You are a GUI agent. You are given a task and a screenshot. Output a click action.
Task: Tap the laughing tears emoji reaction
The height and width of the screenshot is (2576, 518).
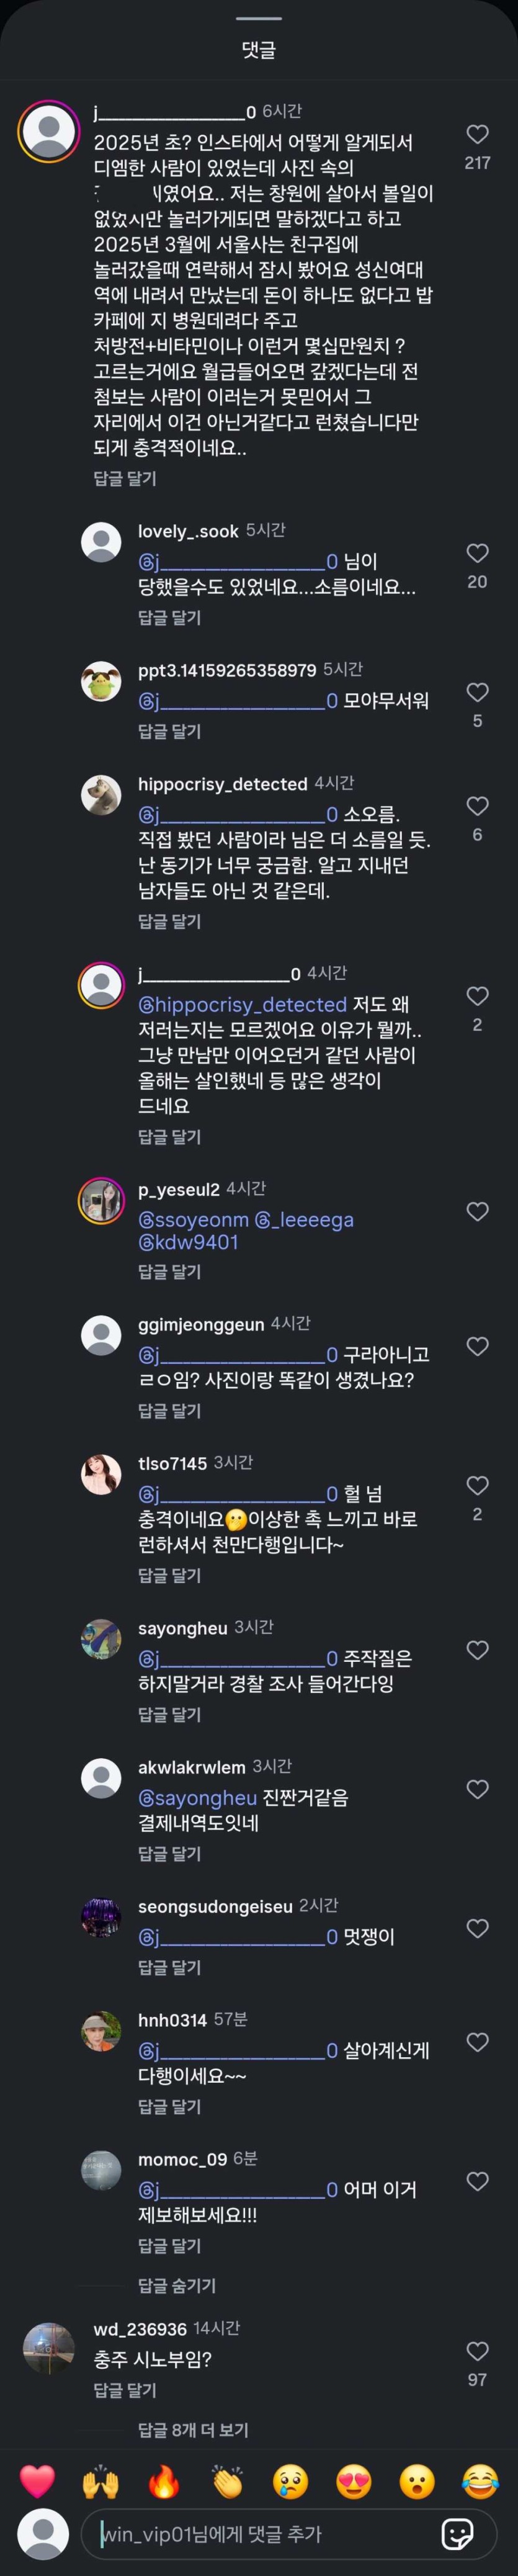[481, 2481]
